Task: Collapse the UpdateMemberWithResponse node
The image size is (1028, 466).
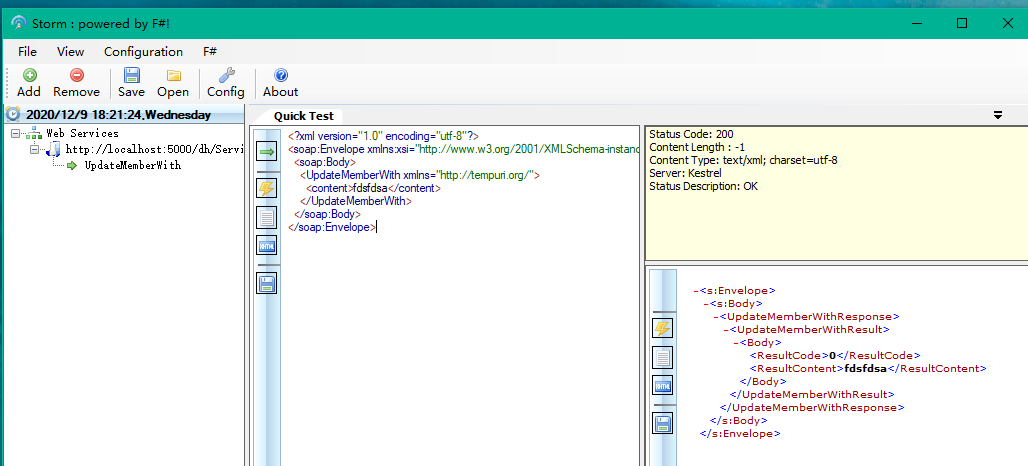Action: [x=716, y=316]
